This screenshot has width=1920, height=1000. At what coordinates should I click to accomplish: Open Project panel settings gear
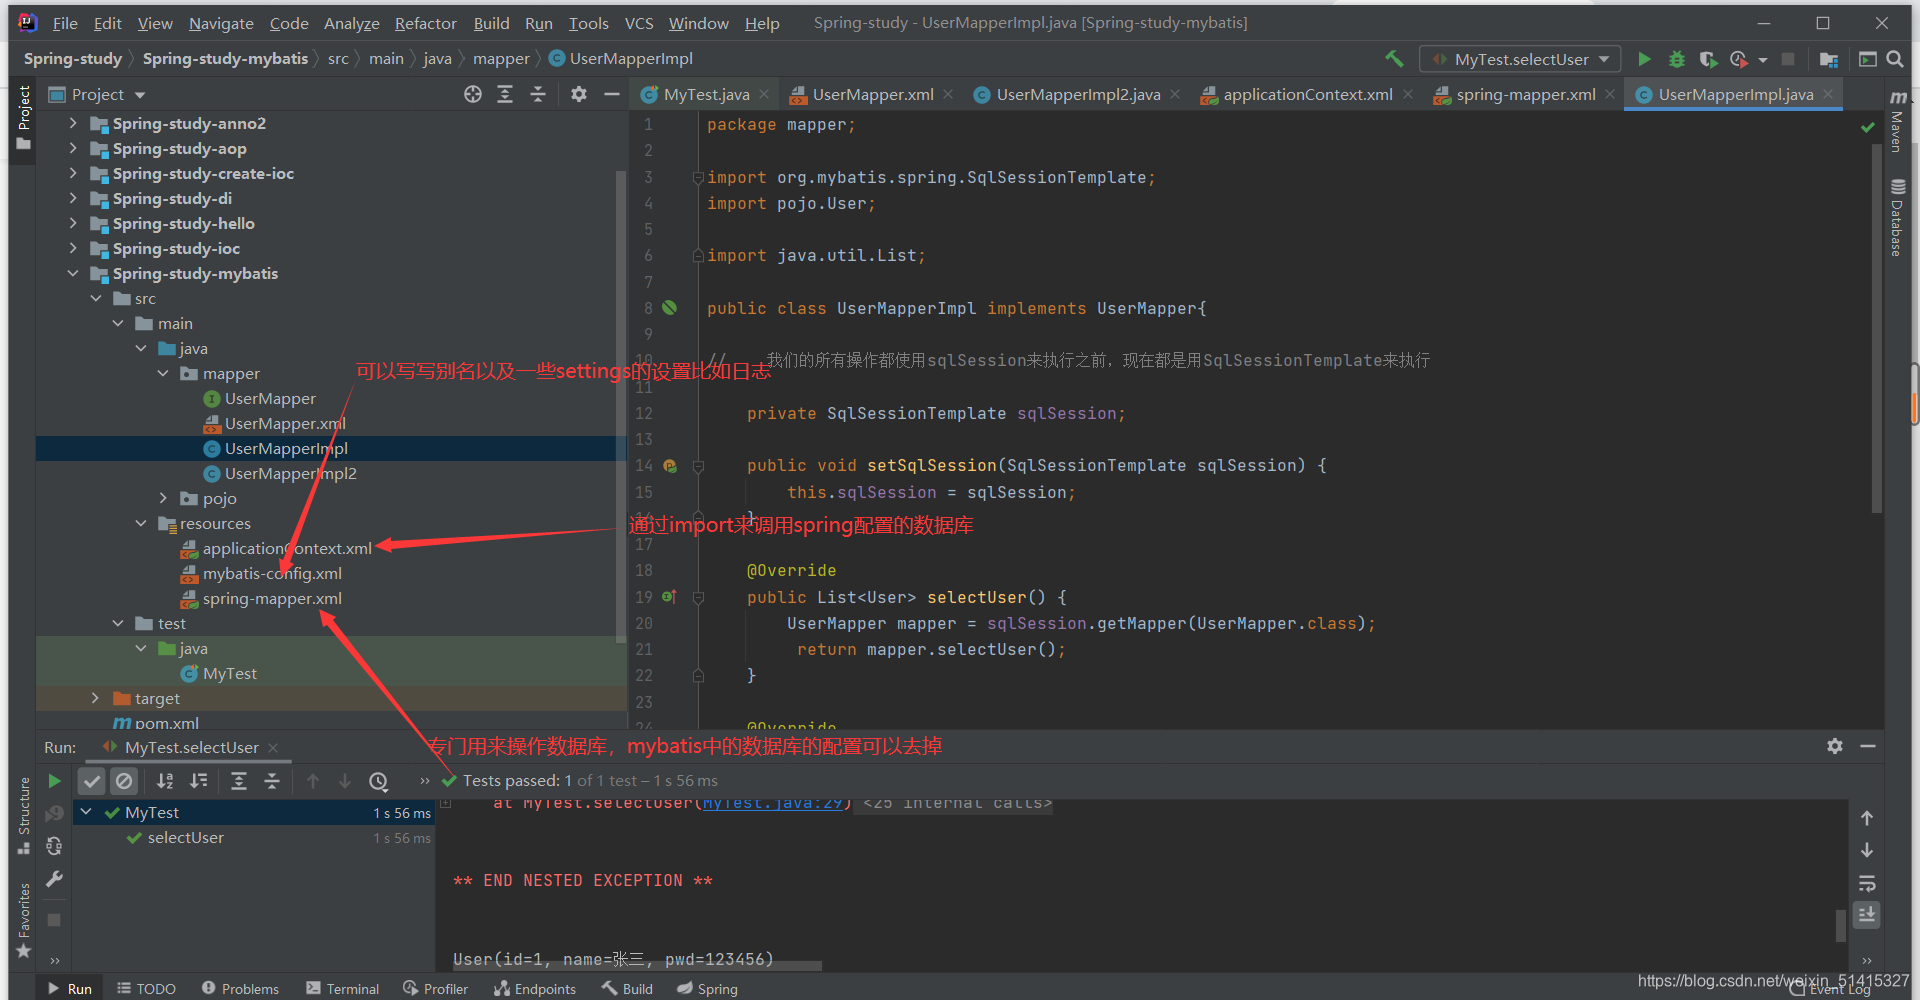579,94
